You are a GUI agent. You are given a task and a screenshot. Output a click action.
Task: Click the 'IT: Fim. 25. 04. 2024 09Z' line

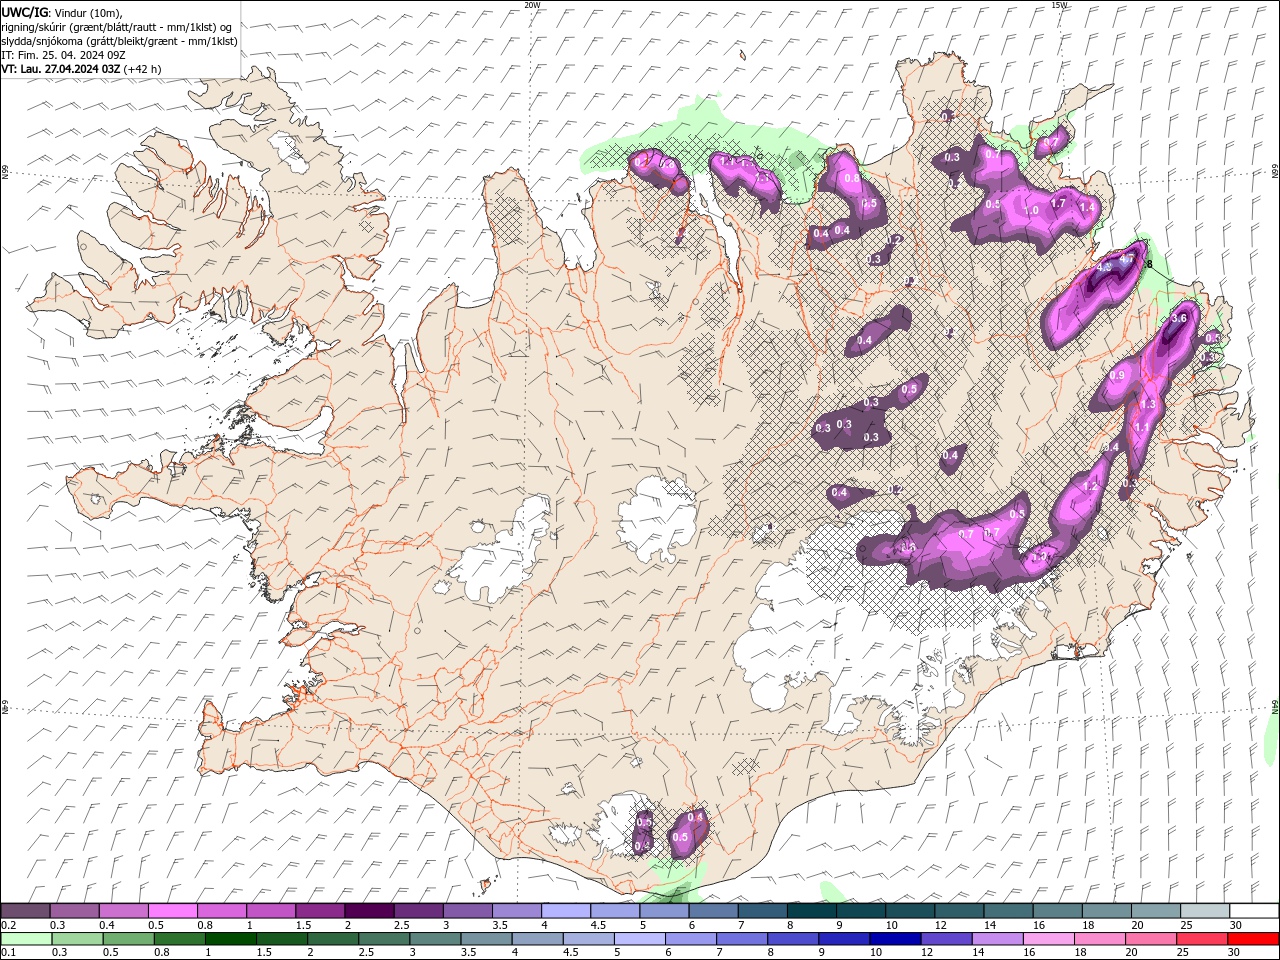[63, 55]
